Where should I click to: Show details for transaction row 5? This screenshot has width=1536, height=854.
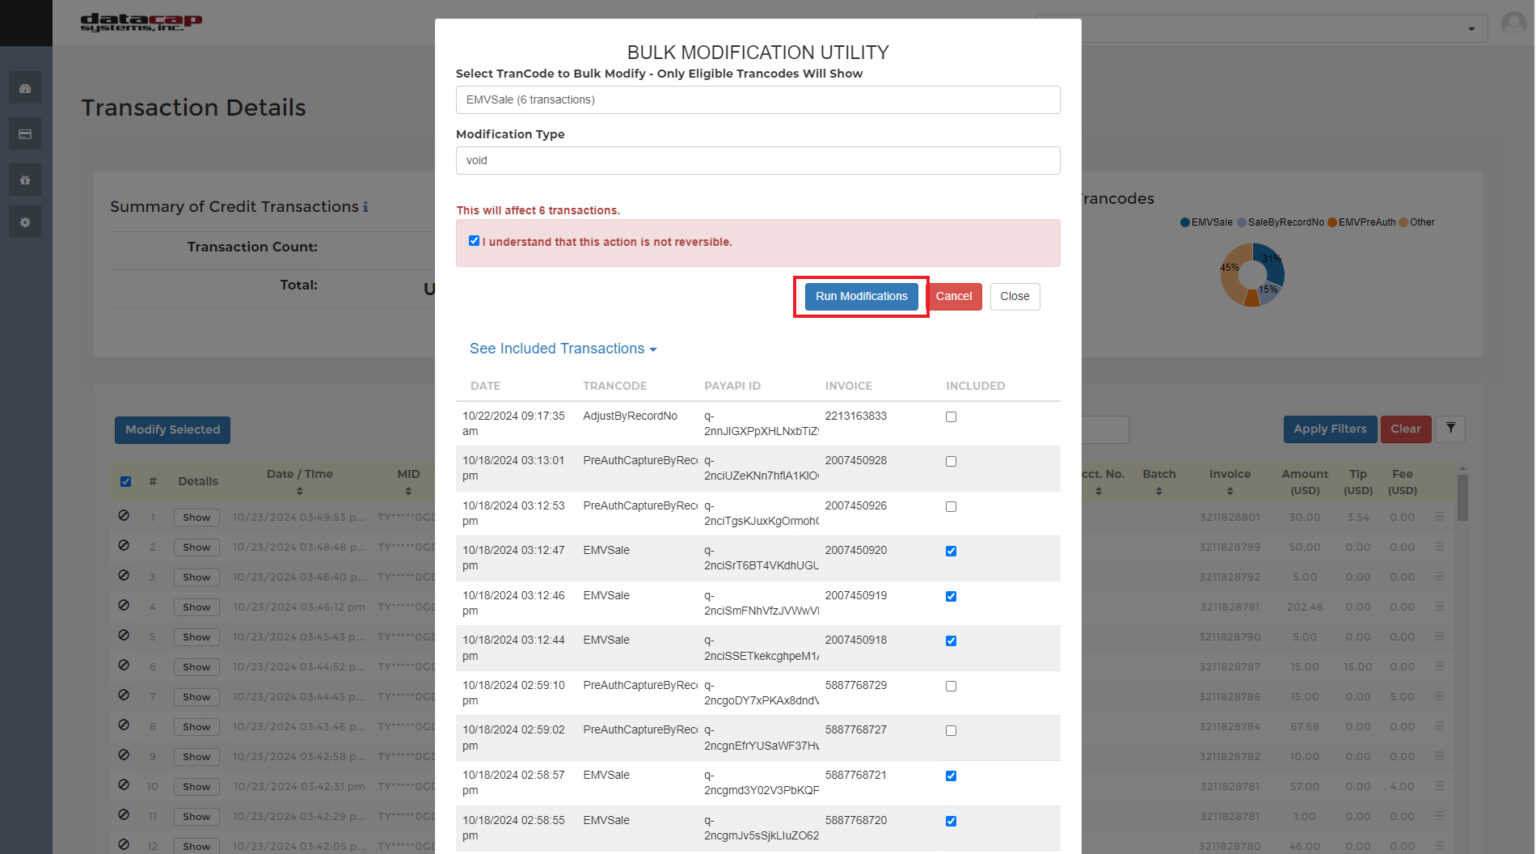tap(196, 636)
